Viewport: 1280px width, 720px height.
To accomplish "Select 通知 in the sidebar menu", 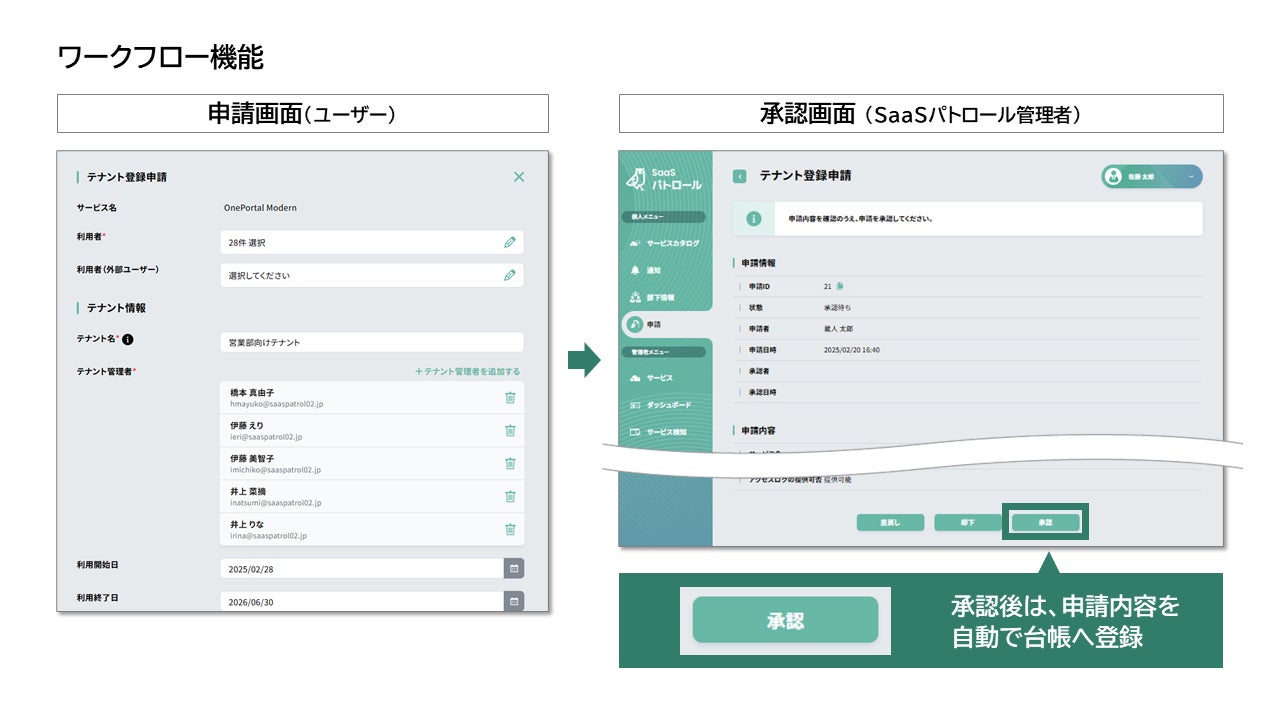I will click(x=645, y=271).
